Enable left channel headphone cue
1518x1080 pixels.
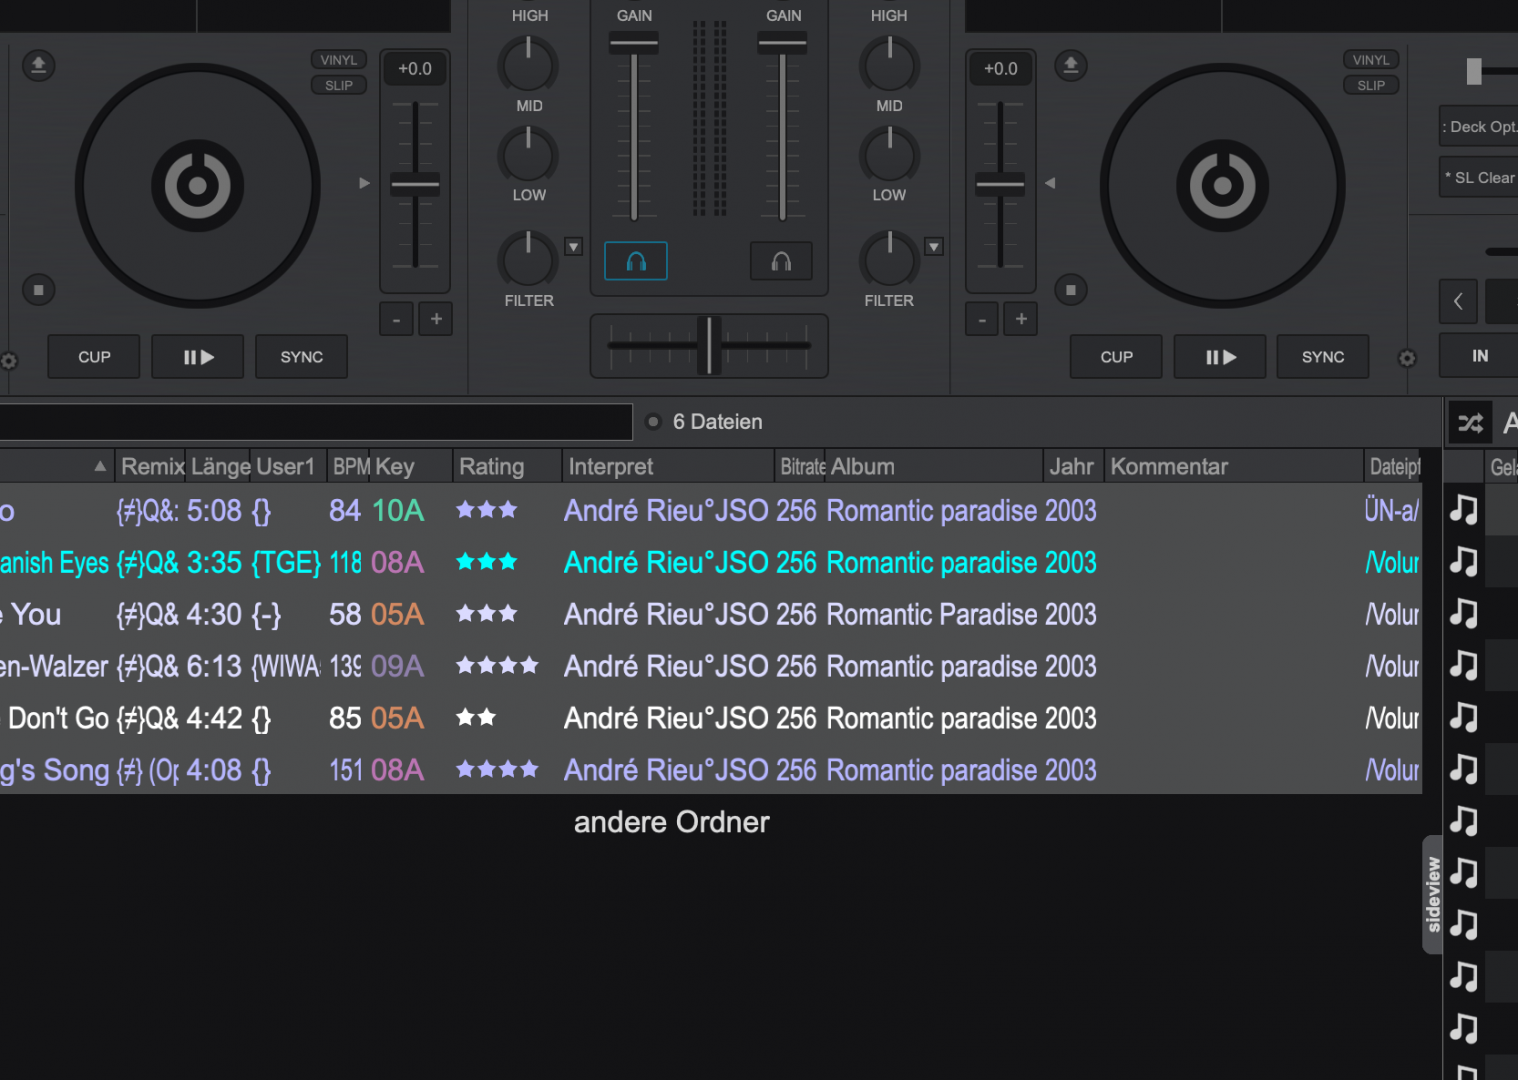pyautogui.click(x=635, y=262)
